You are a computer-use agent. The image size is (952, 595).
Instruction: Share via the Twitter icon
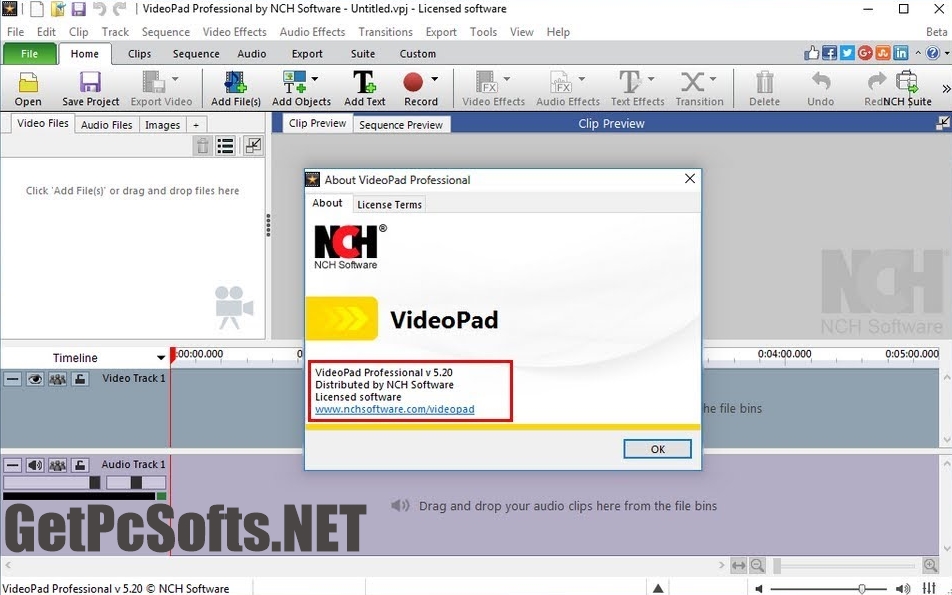tap(847, 53)
